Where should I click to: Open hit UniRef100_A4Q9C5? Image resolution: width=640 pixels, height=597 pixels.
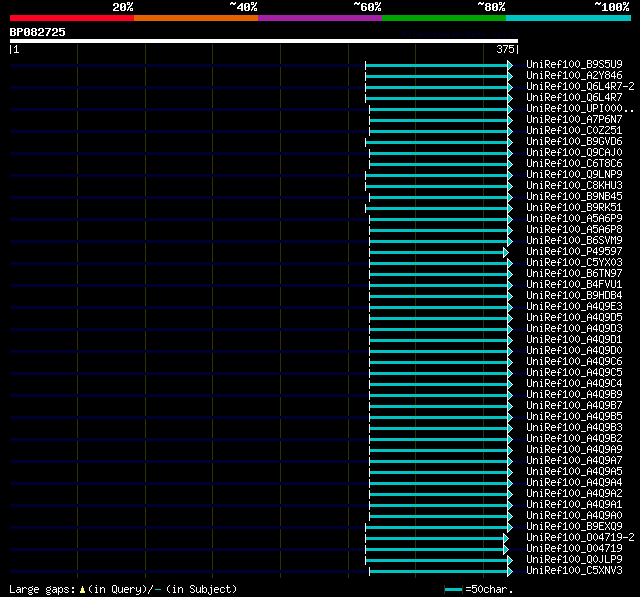[574, 373]
